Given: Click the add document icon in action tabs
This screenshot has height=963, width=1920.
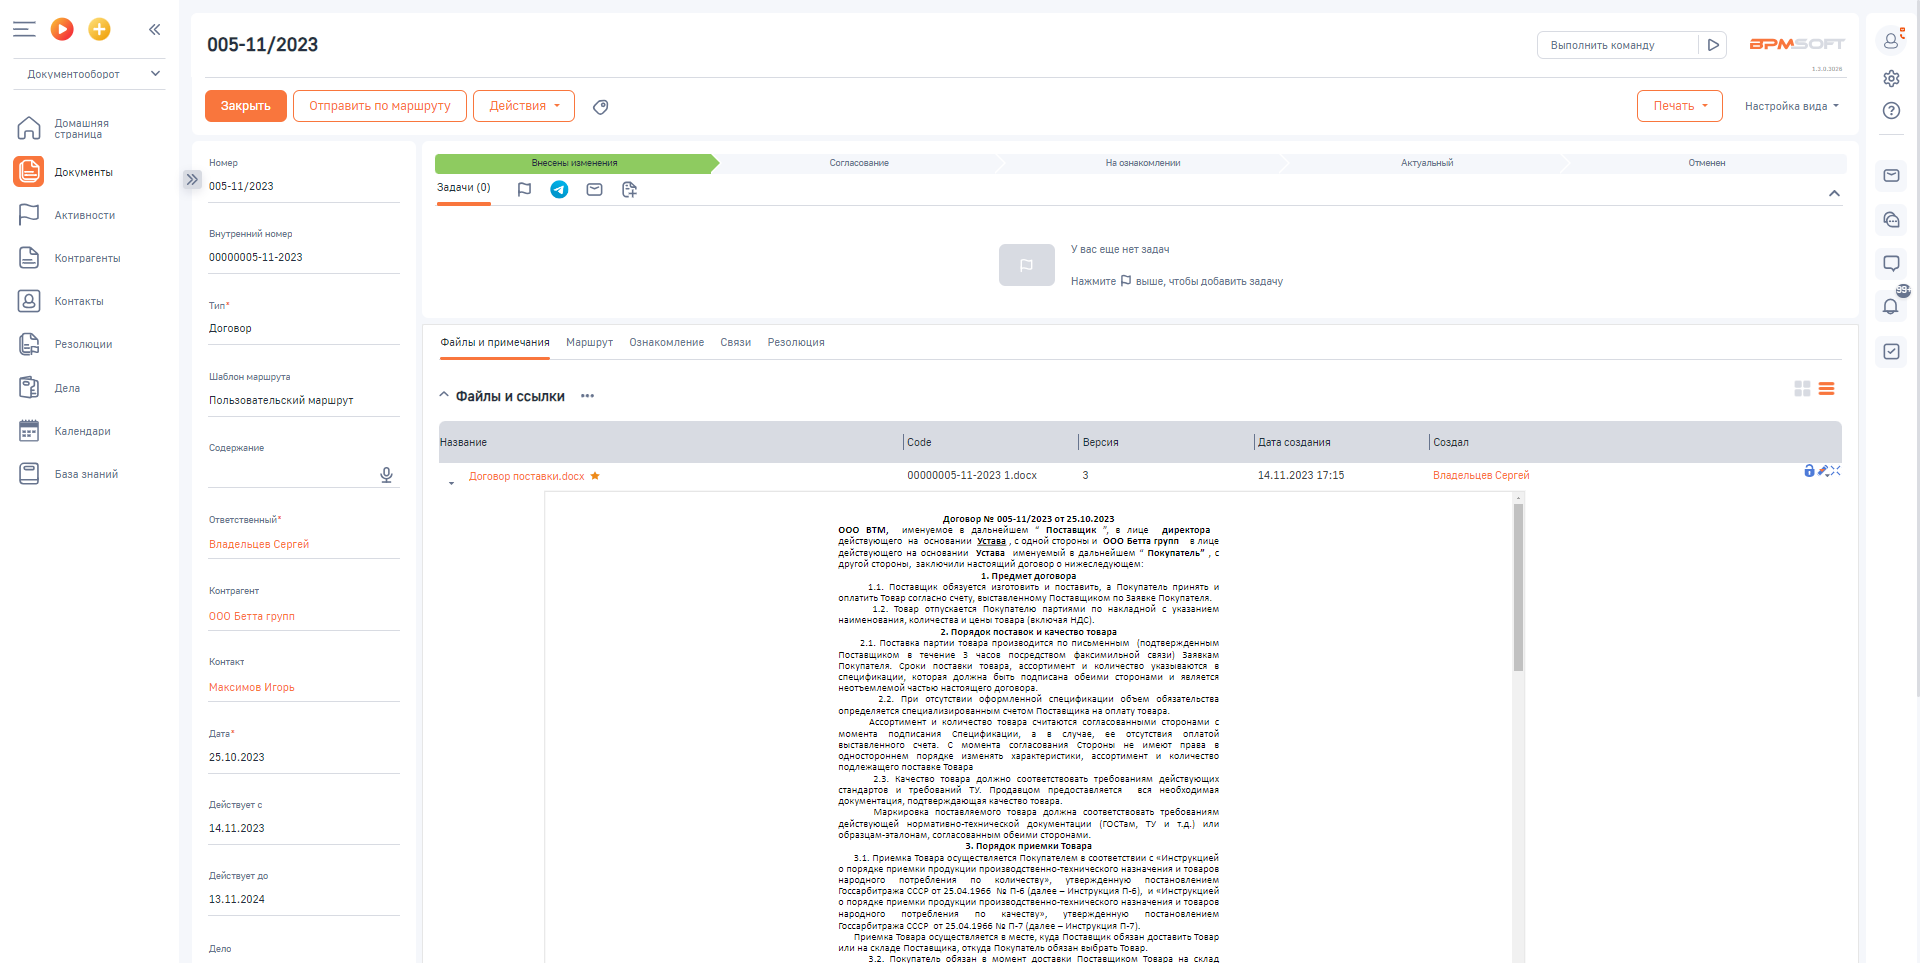Looking at the screenshot, I should [629, 189].
